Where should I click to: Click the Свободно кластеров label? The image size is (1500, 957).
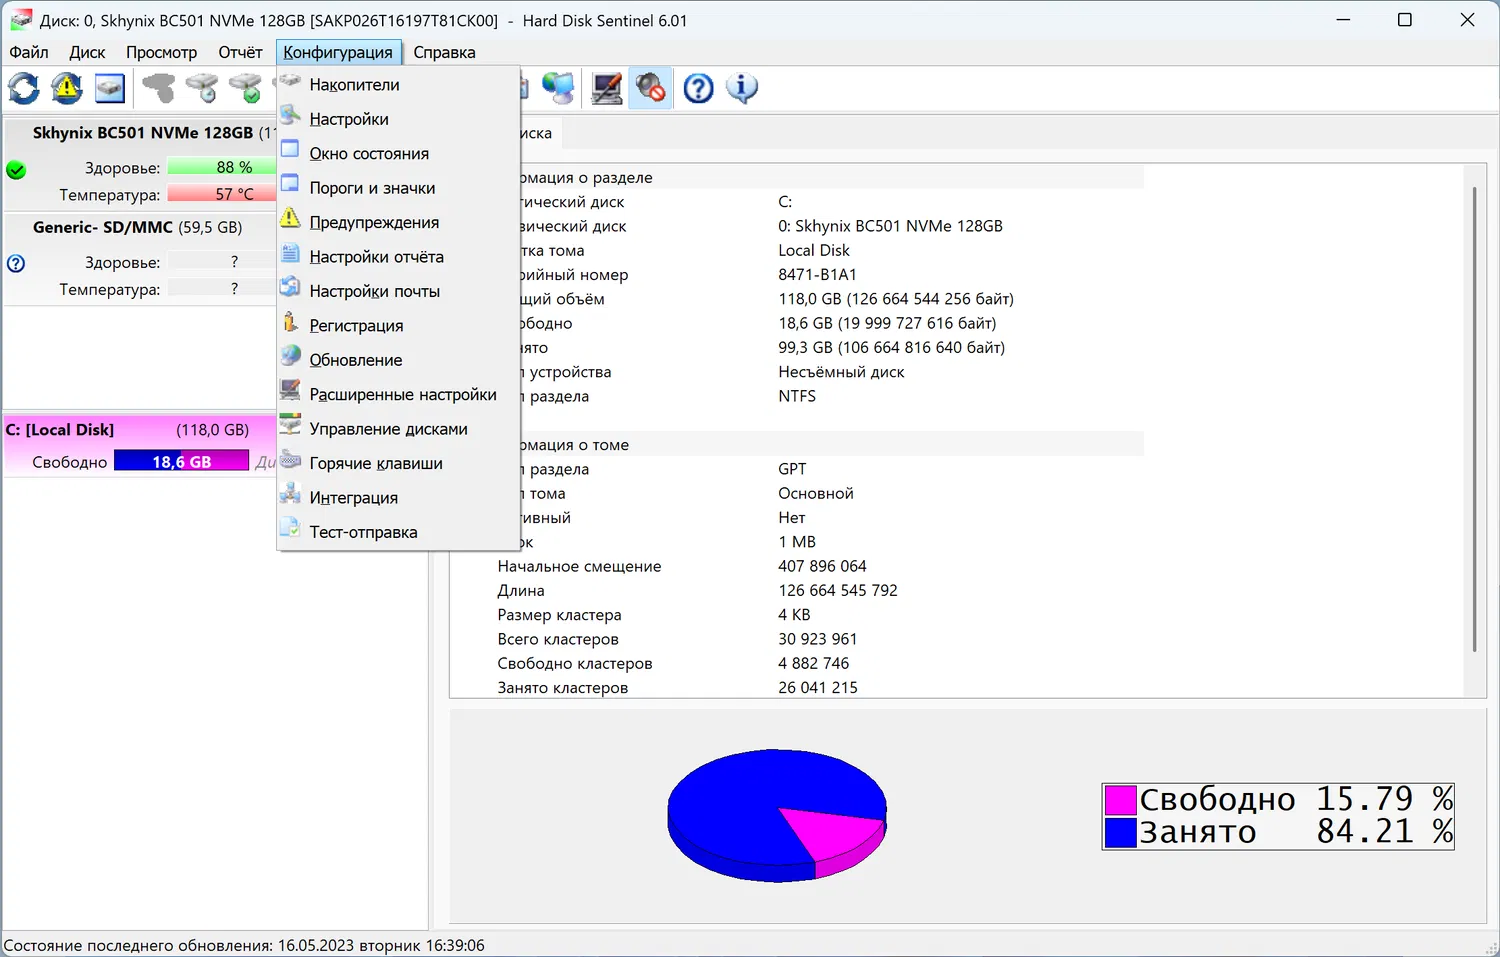point(575,663)
